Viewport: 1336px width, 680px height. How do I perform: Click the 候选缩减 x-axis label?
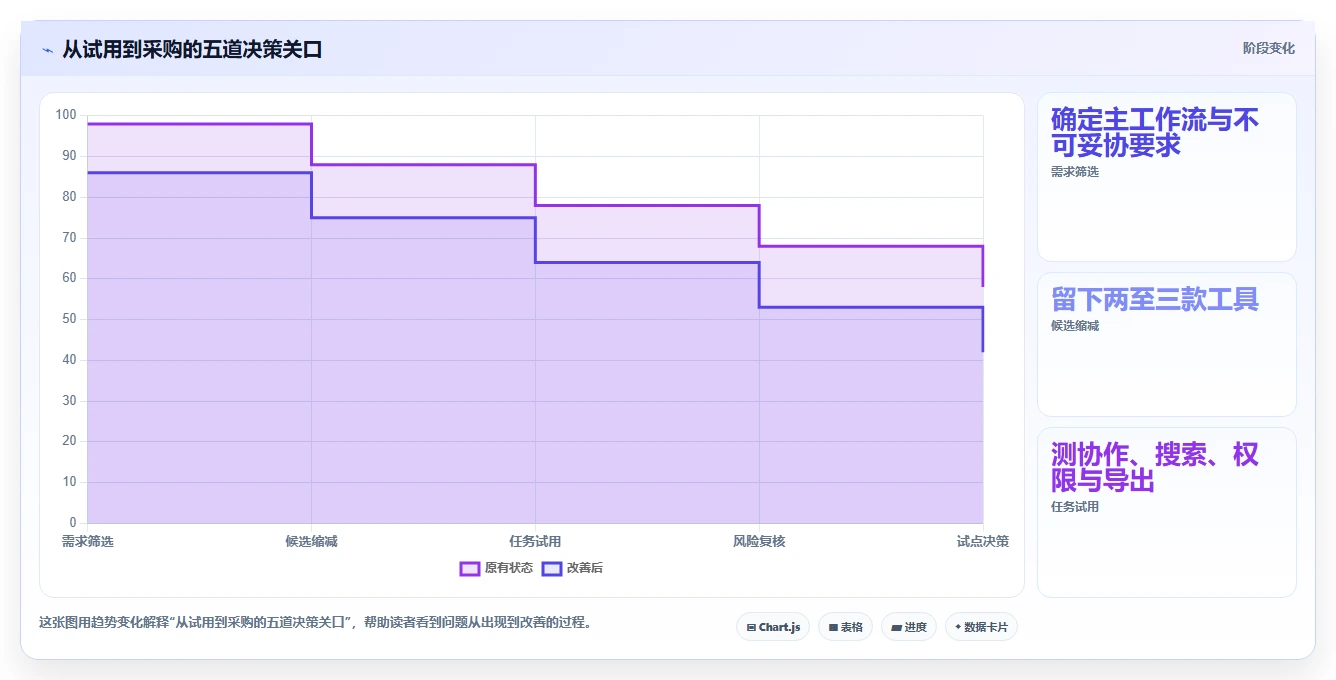point(312,541)
